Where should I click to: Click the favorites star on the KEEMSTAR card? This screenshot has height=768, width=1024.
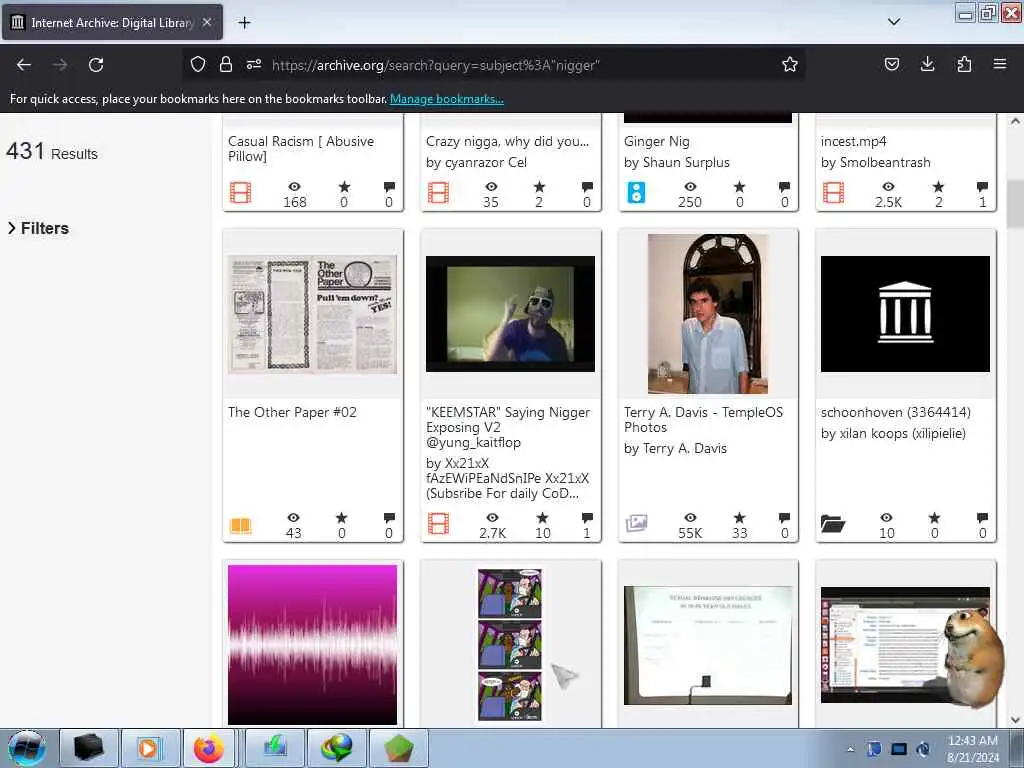click(x=542, y=517)
